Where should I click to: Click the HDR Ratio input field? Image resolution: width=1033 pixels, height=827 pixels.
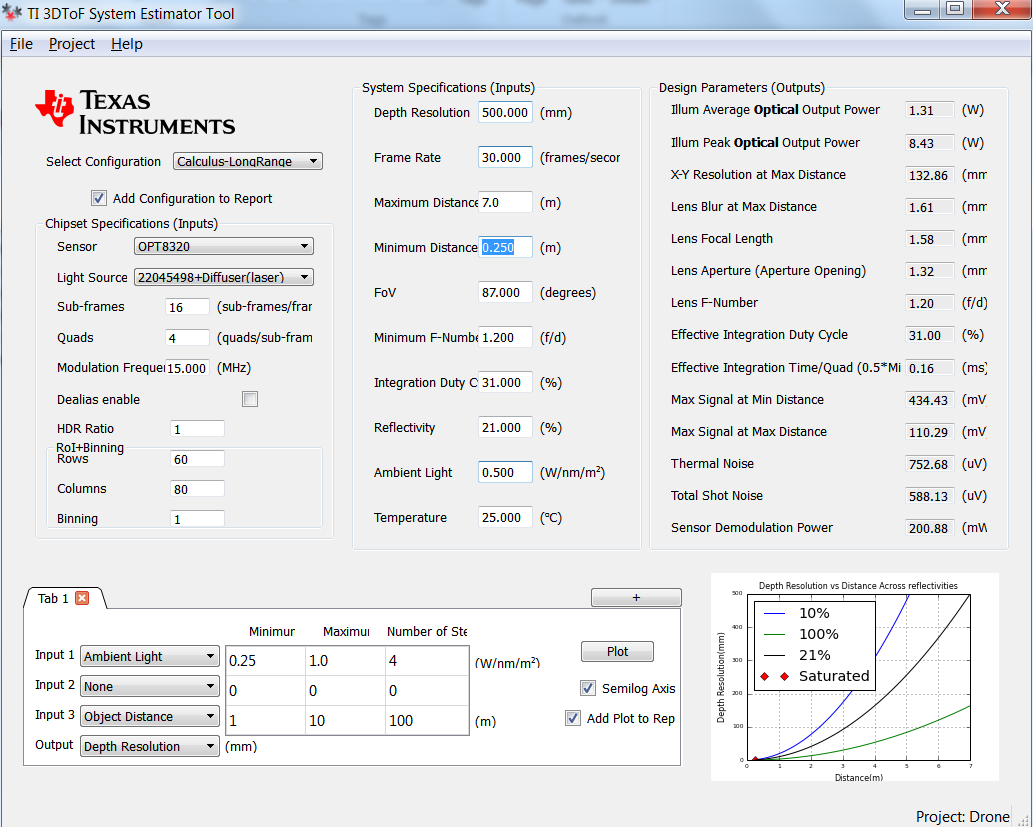[197, 429]
